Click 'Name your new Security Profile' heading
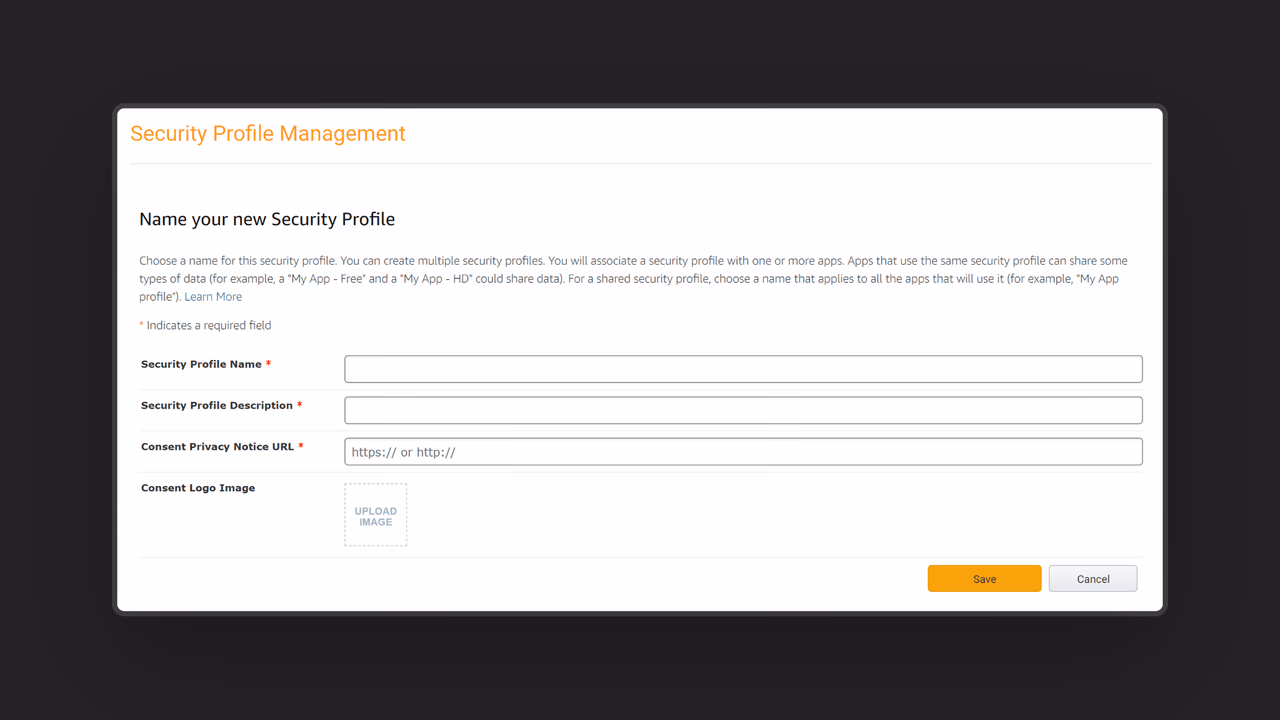This screenshot has height=720, width=1280. coord(267,219)
